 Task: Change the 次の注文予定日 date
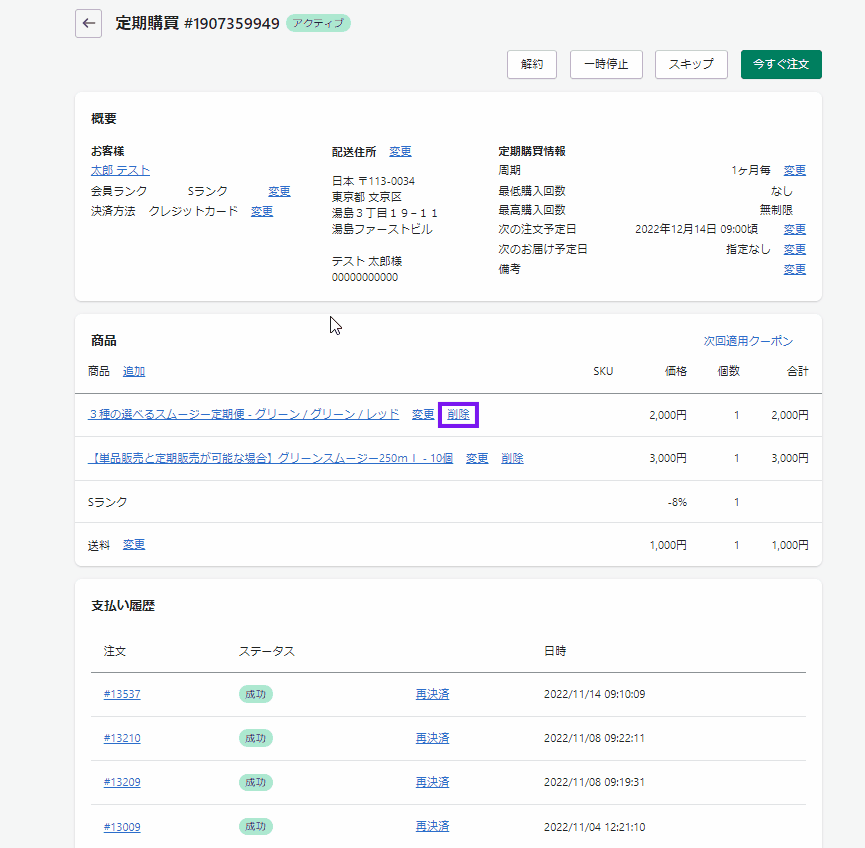click(794, 229)
